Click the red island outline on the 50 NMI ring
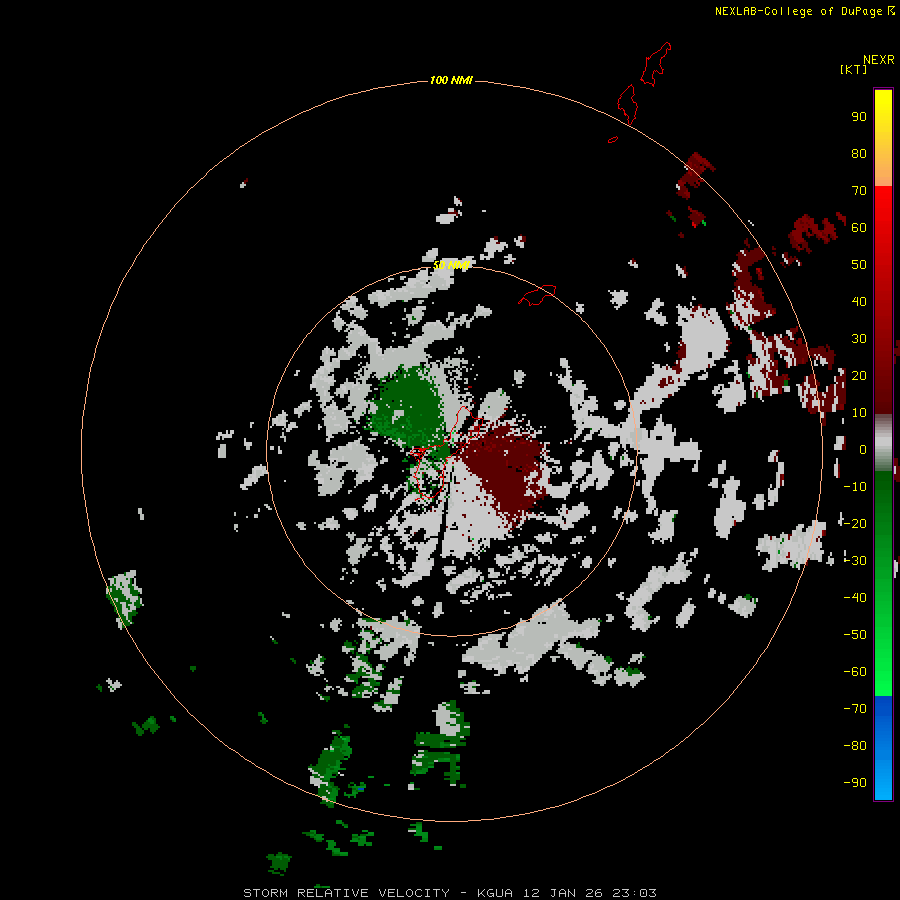The height and width of the screenshot is (900, 900). 537,295
